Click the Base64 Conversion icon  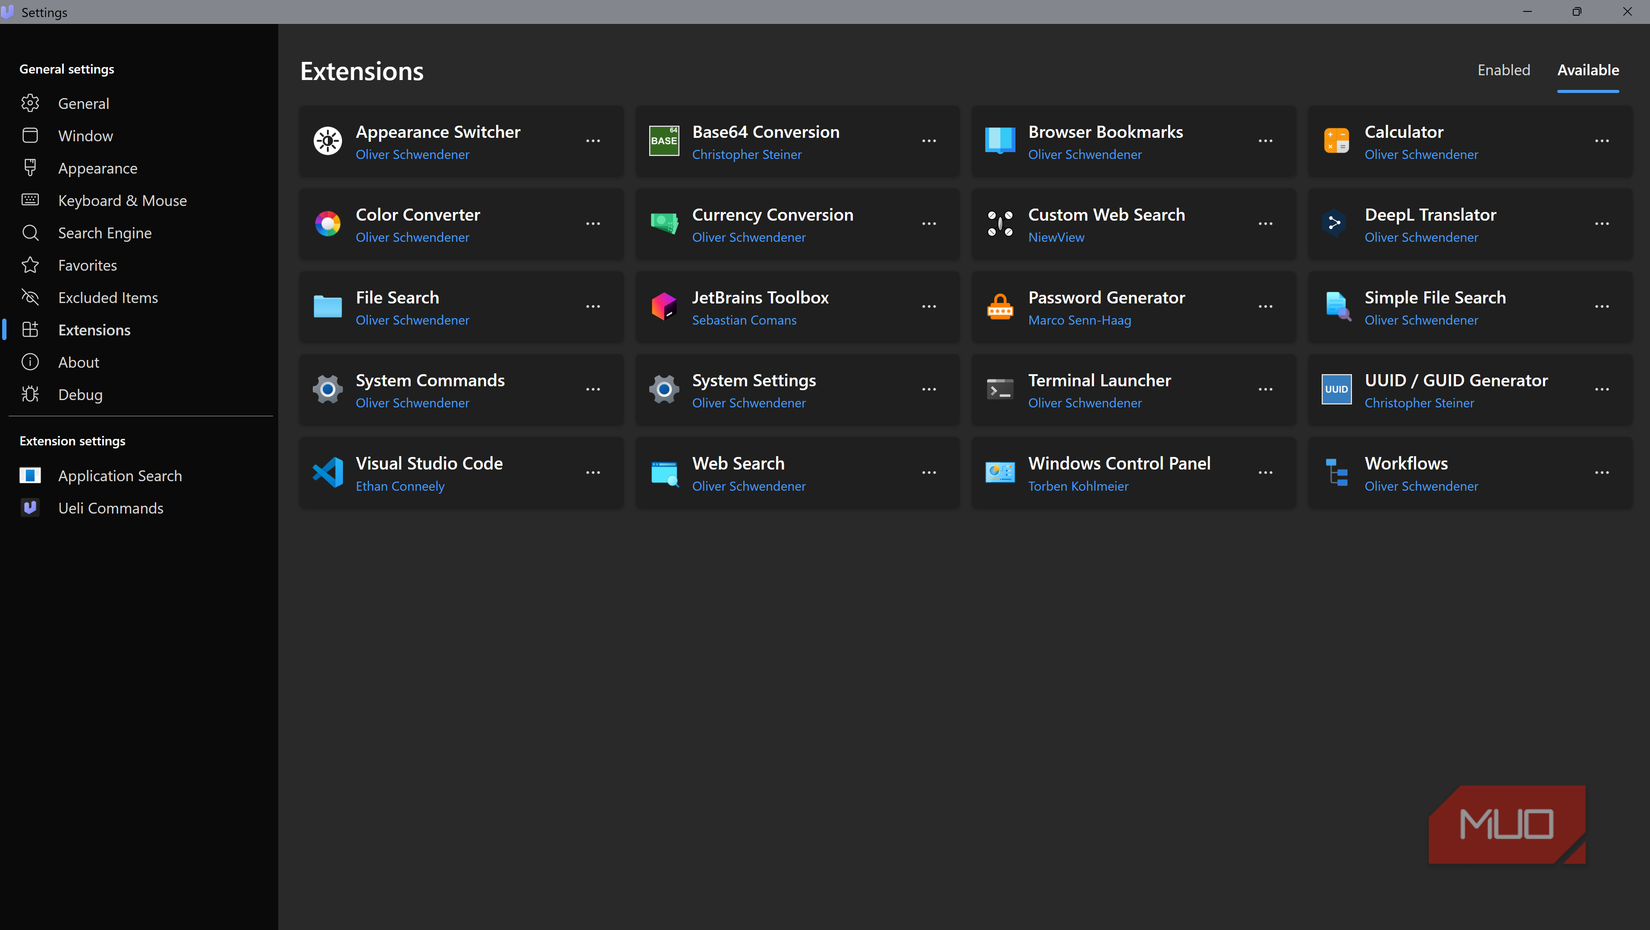tap(663, 141)
